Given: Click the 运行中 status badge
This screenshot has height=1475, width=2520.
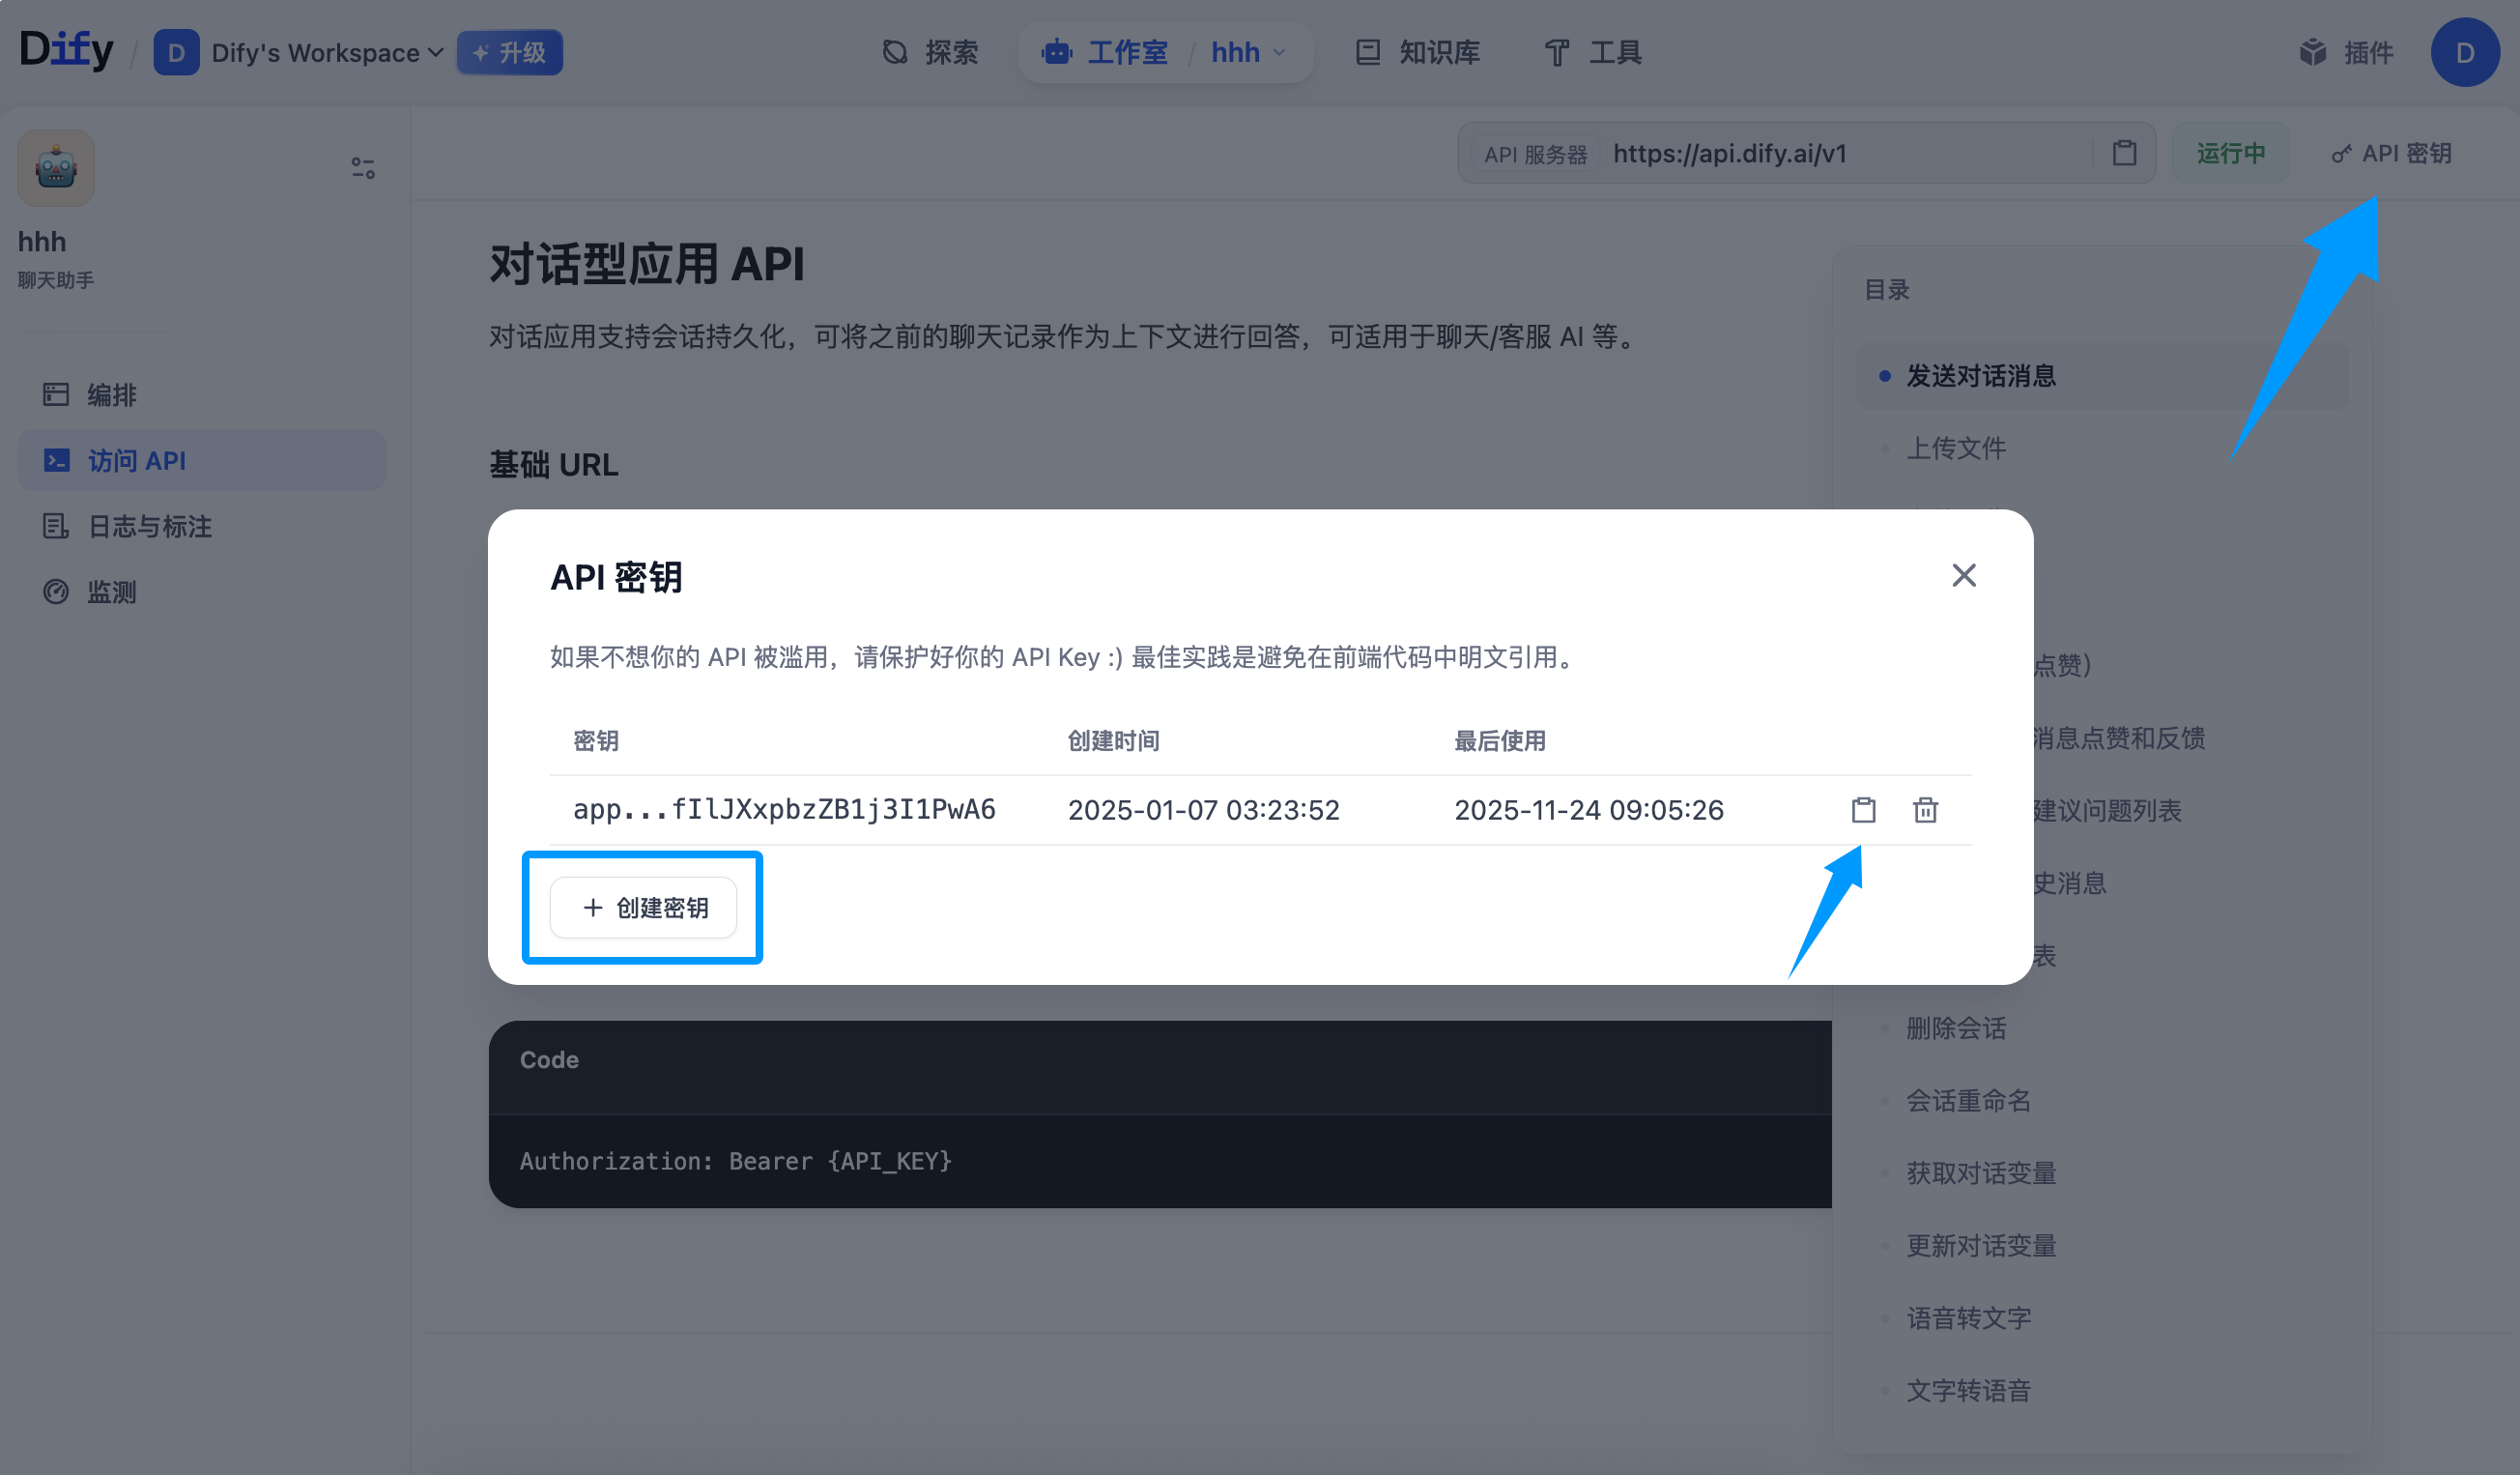Looking at the screenshot, I should point(2230,153).
